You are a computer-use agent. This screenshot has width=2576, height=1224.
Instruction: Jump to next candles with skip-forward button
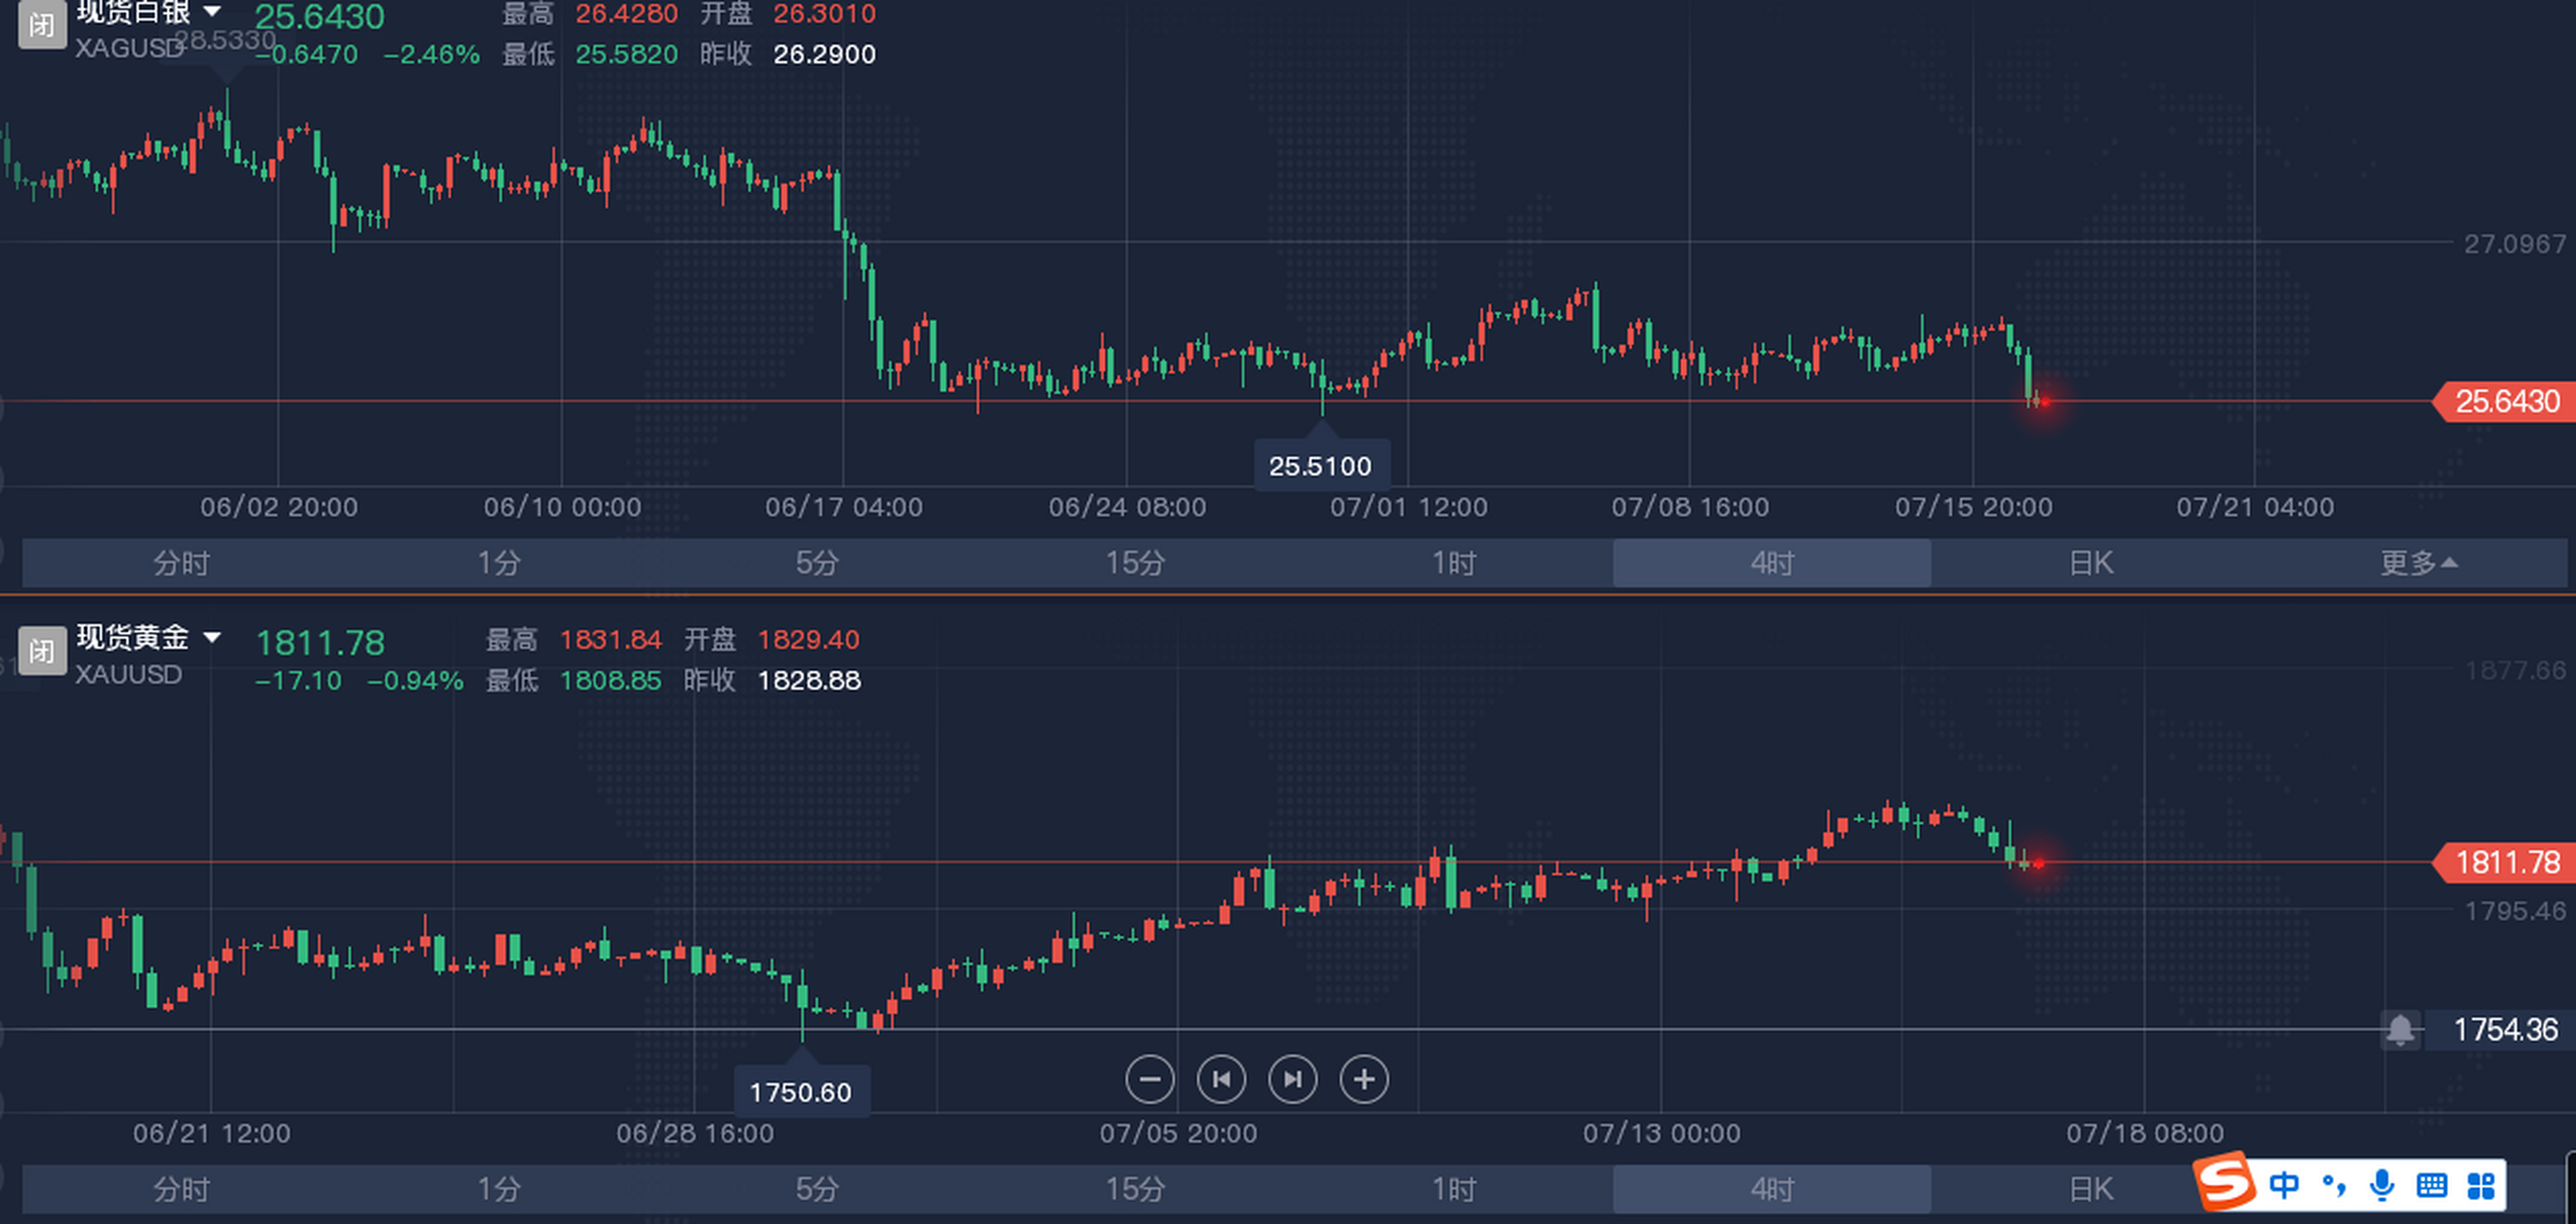click(x=1293, y=1080)
